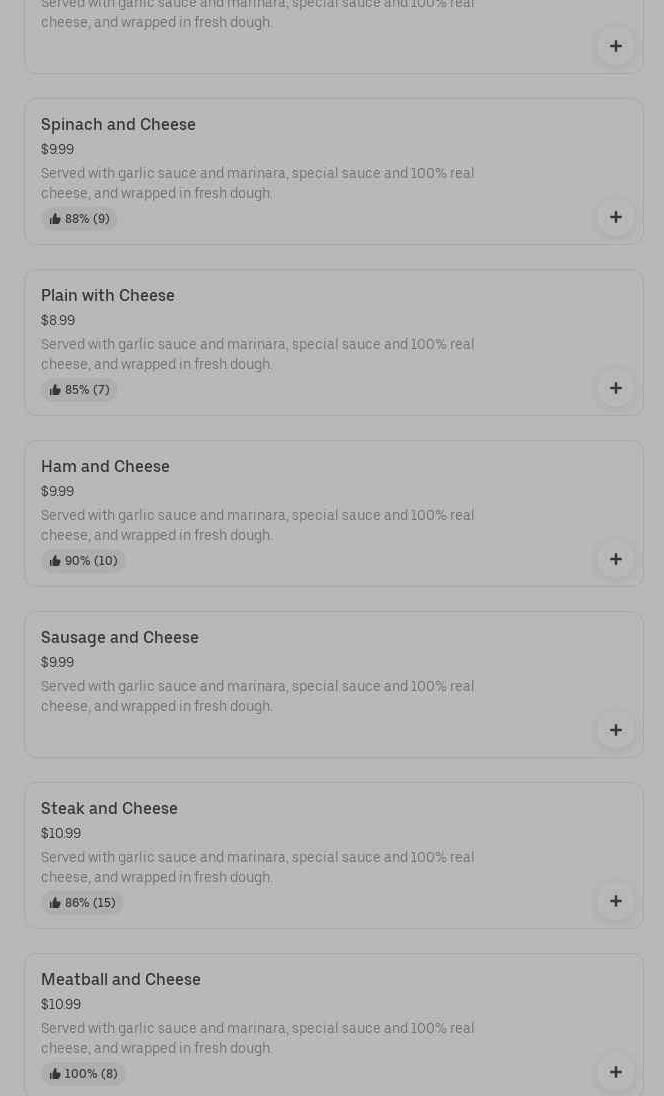Viewport: 664px width, 1096px height.
Task: Open the Steak and Cheese item title
Action: pos(109,809)
